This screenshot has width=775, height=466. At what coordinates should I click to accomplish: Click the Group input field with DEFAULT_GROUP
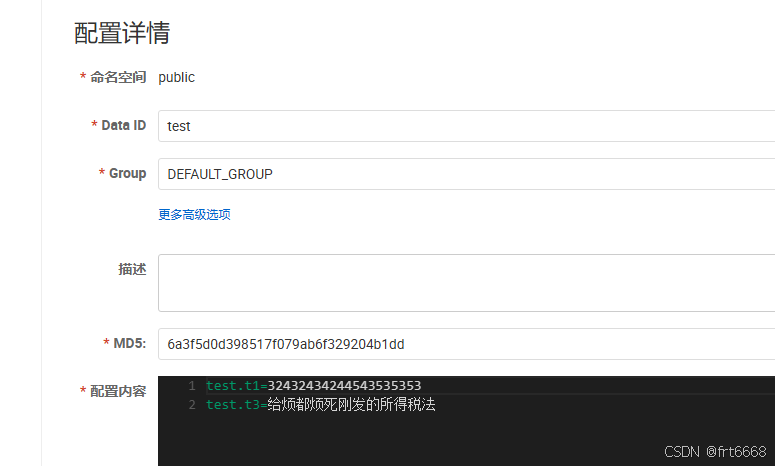467,174
